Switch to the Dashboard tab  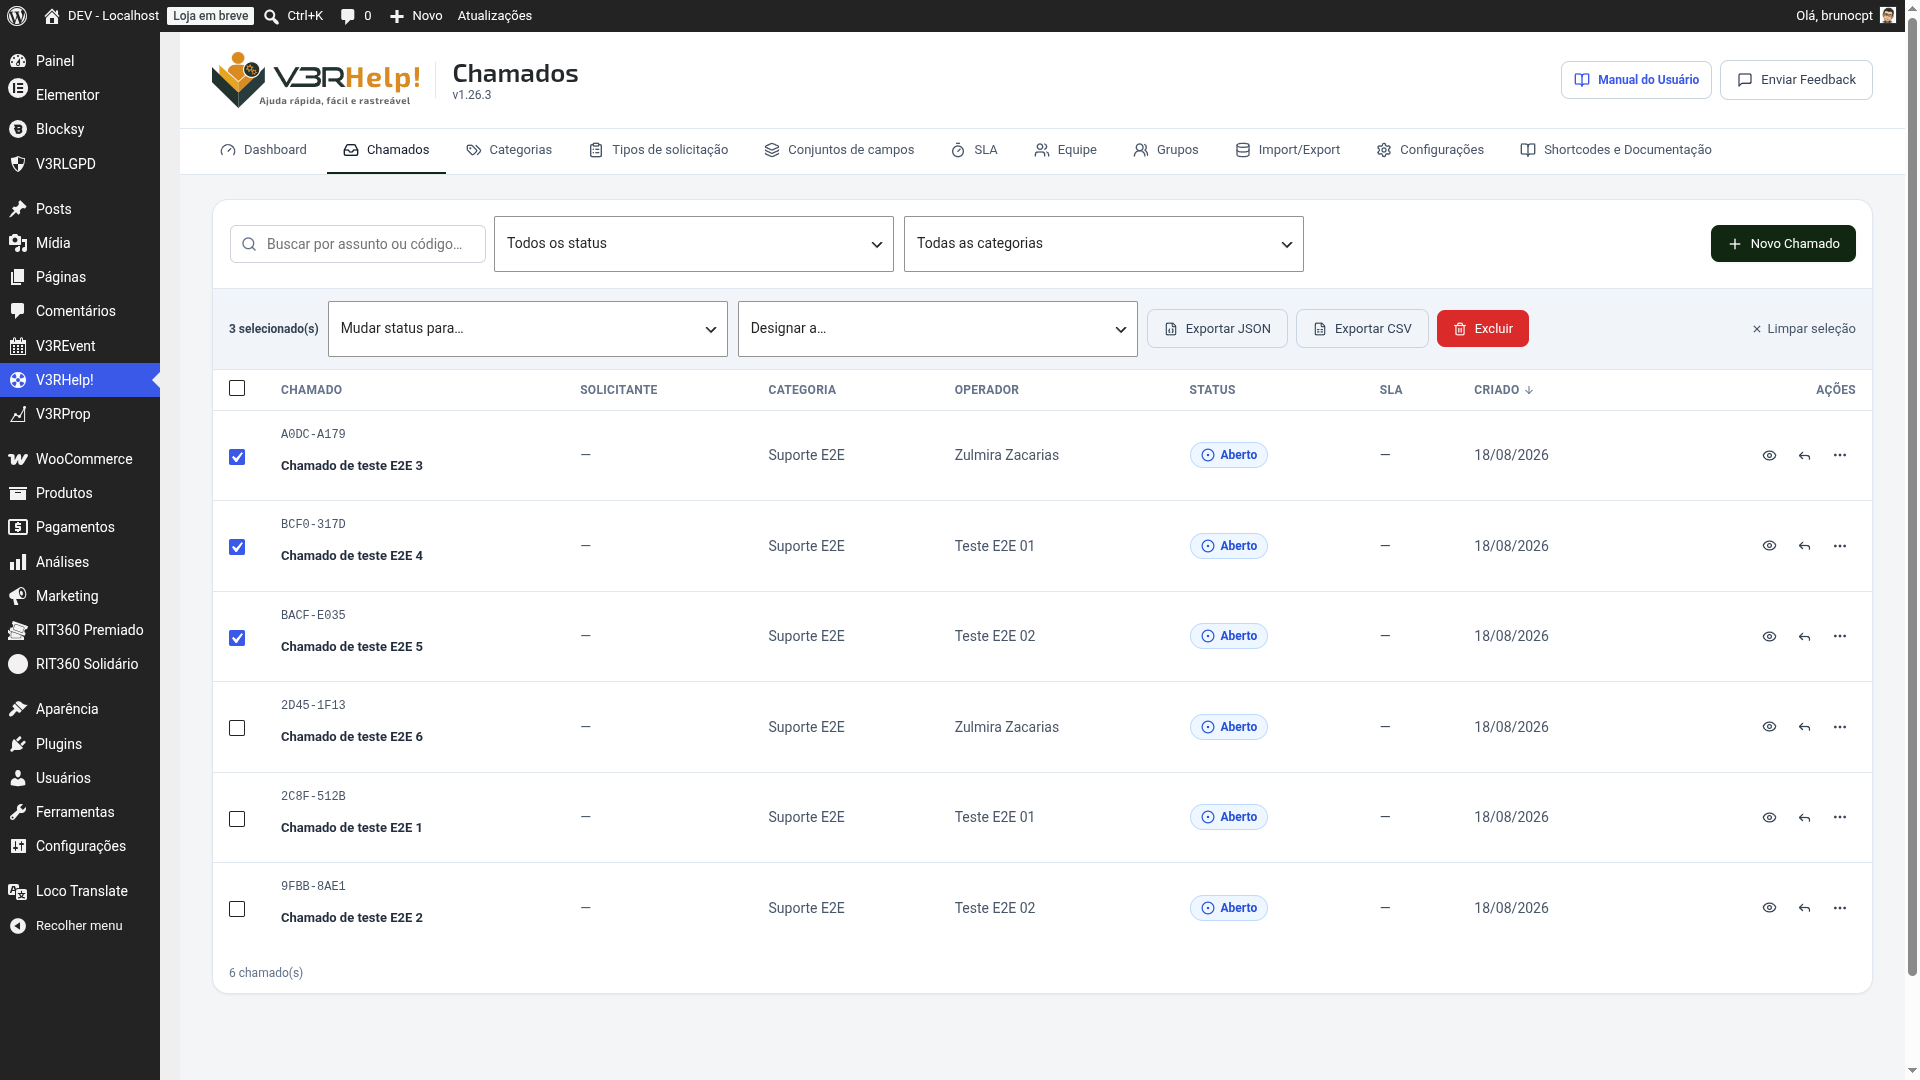[263, 150]
